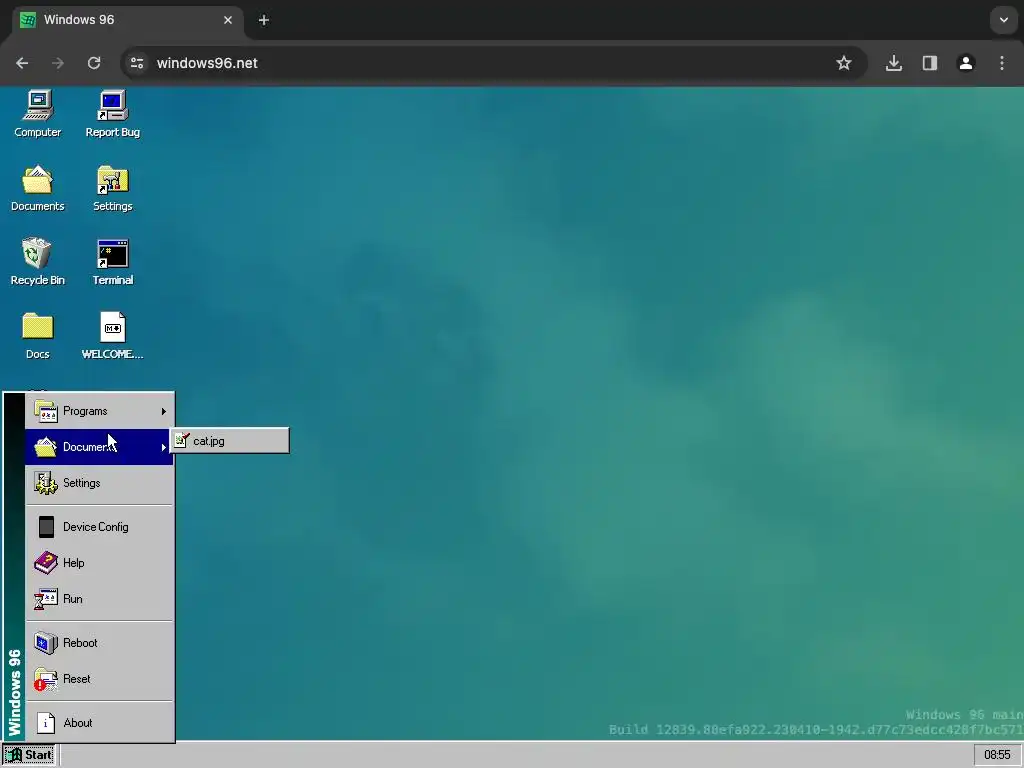Open the Computer desktop icon

point(37,114)
